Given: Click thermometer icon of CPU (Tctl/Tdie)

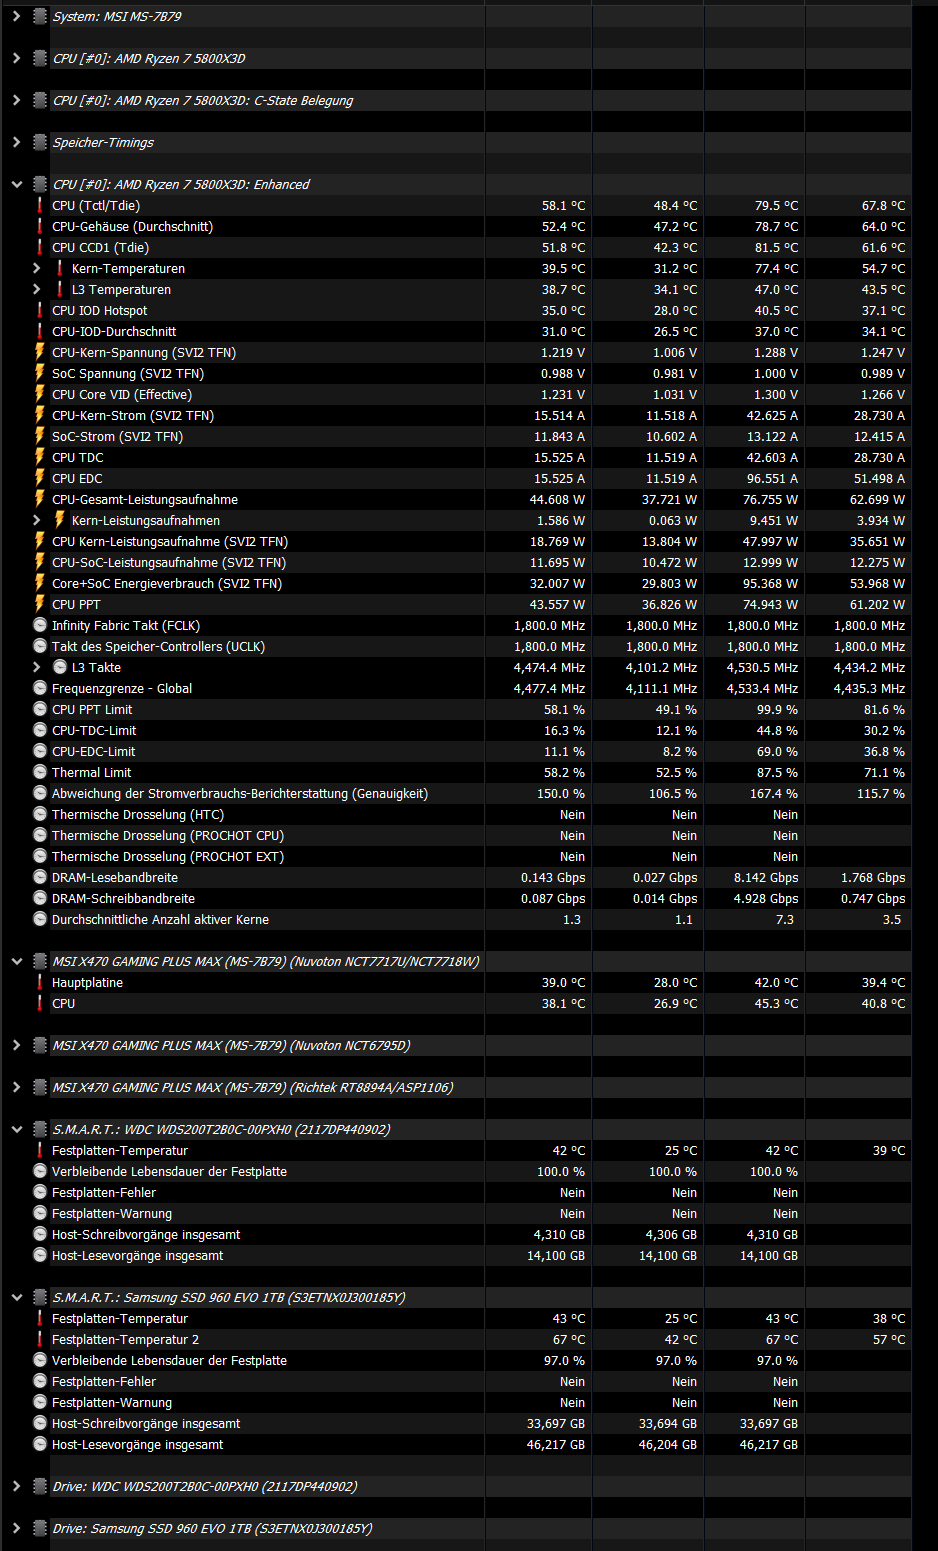Looking at the screenshot, I should (x=40, y=205).
